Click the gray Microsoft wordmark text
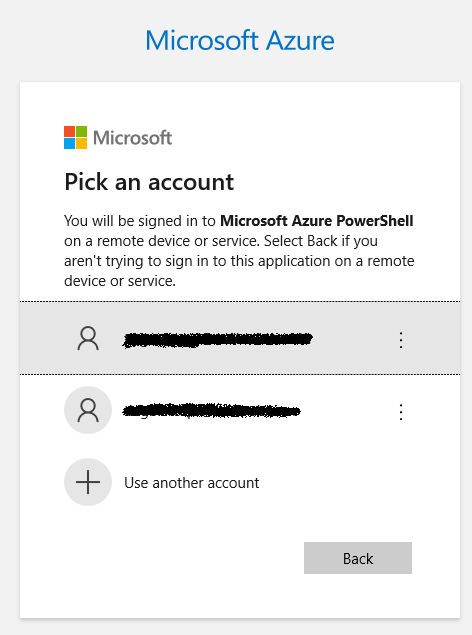472x635 pixels. tap(133, 138)
